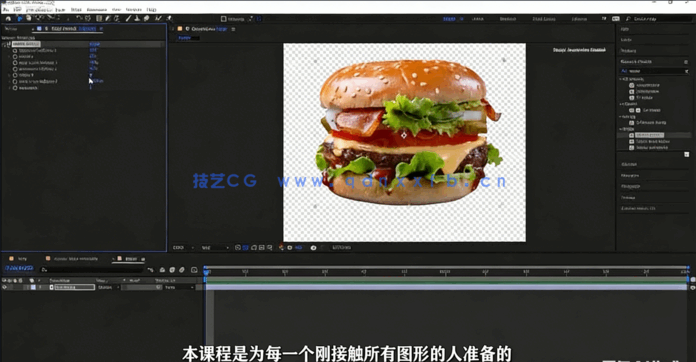The image size is (696, 362).
Task: Open the viewer magnification ratio dropdown
Action: tap(183, 248)
